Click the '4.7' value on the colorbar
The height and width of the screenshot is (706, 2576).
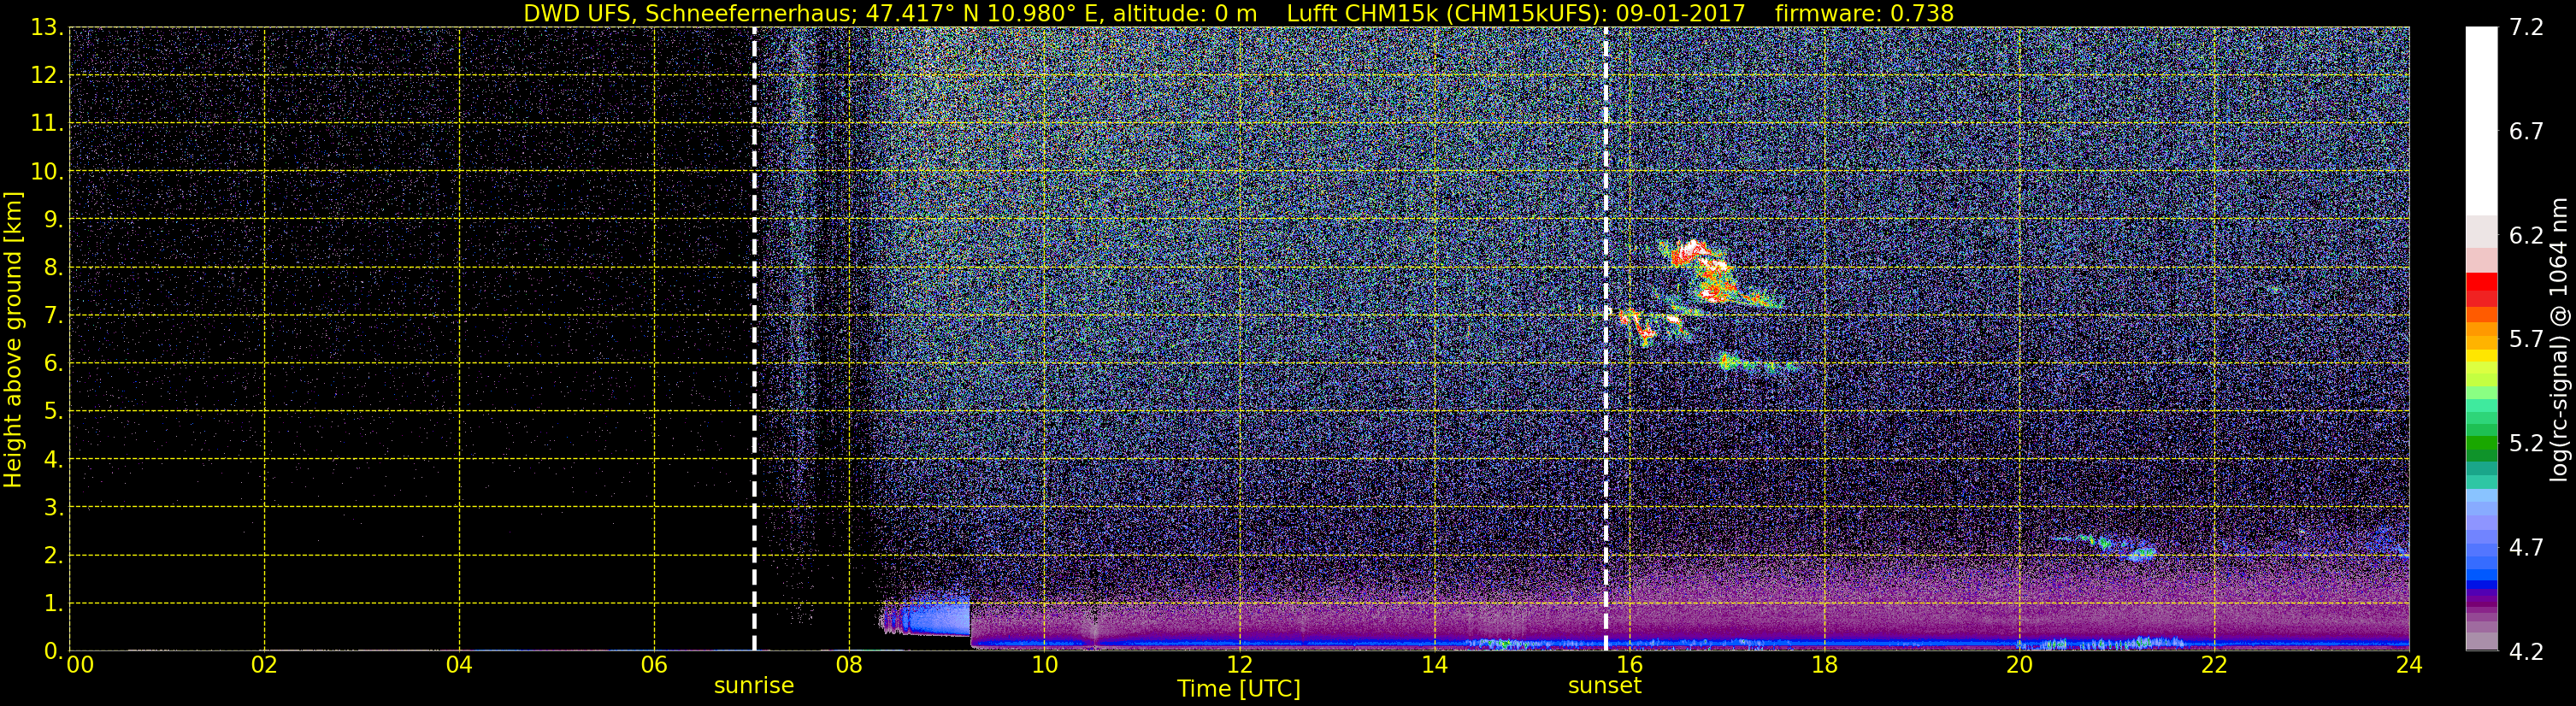2526,547
